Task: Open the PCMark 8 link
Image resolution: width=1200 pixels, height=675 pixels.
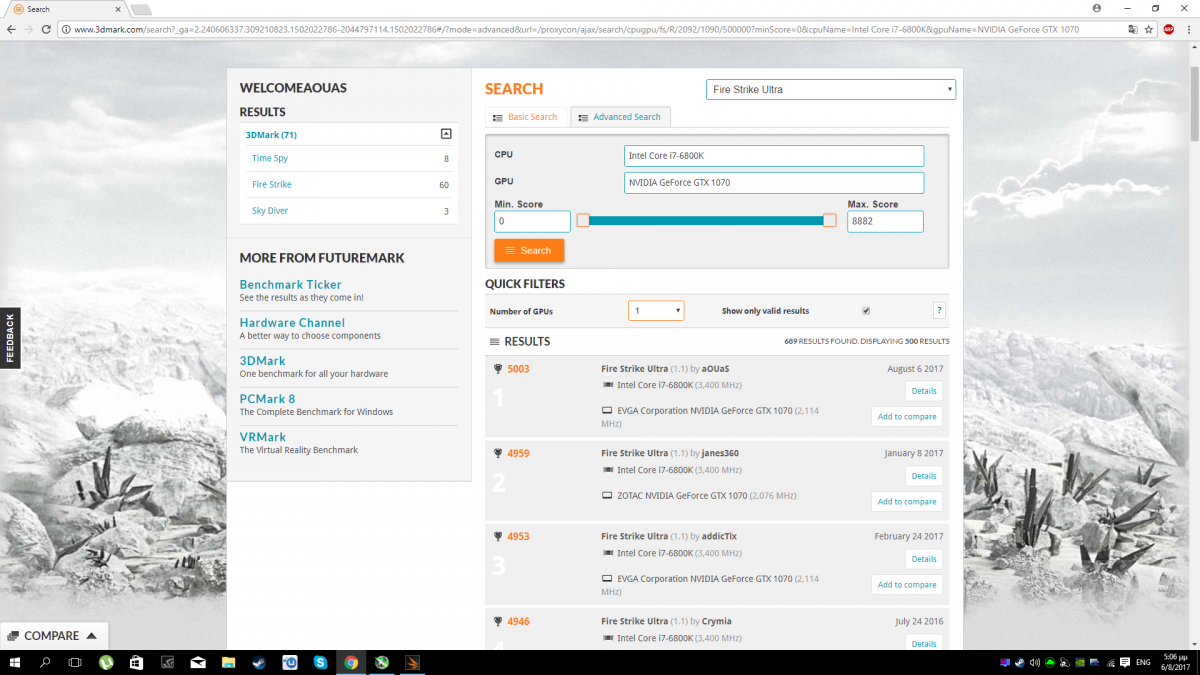Action: (267, 399)
